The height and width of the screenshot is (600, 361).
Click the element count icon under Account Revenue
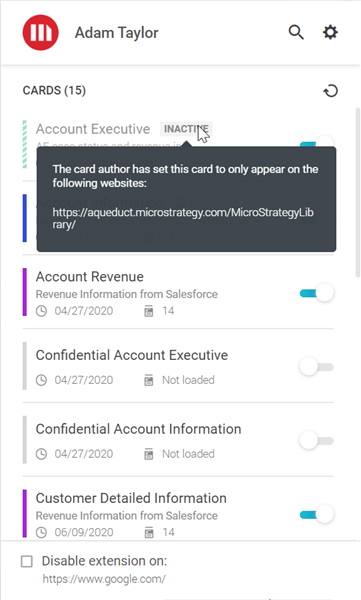pos(149,311)
